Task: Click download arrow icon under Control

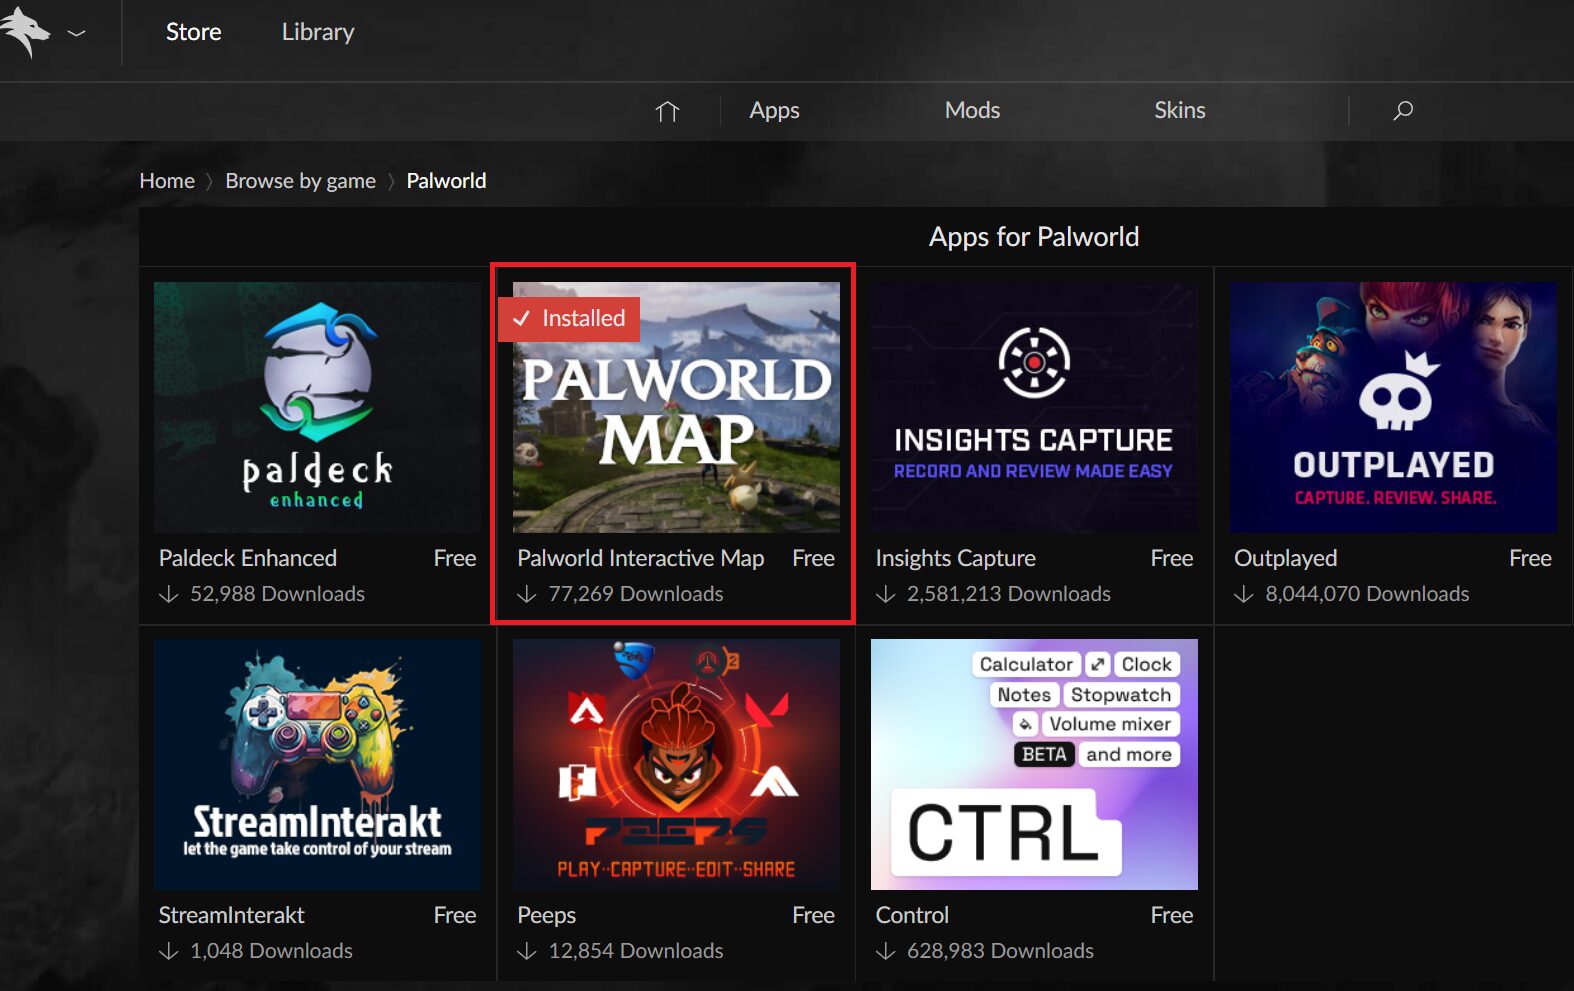Action: click(885, 951)
